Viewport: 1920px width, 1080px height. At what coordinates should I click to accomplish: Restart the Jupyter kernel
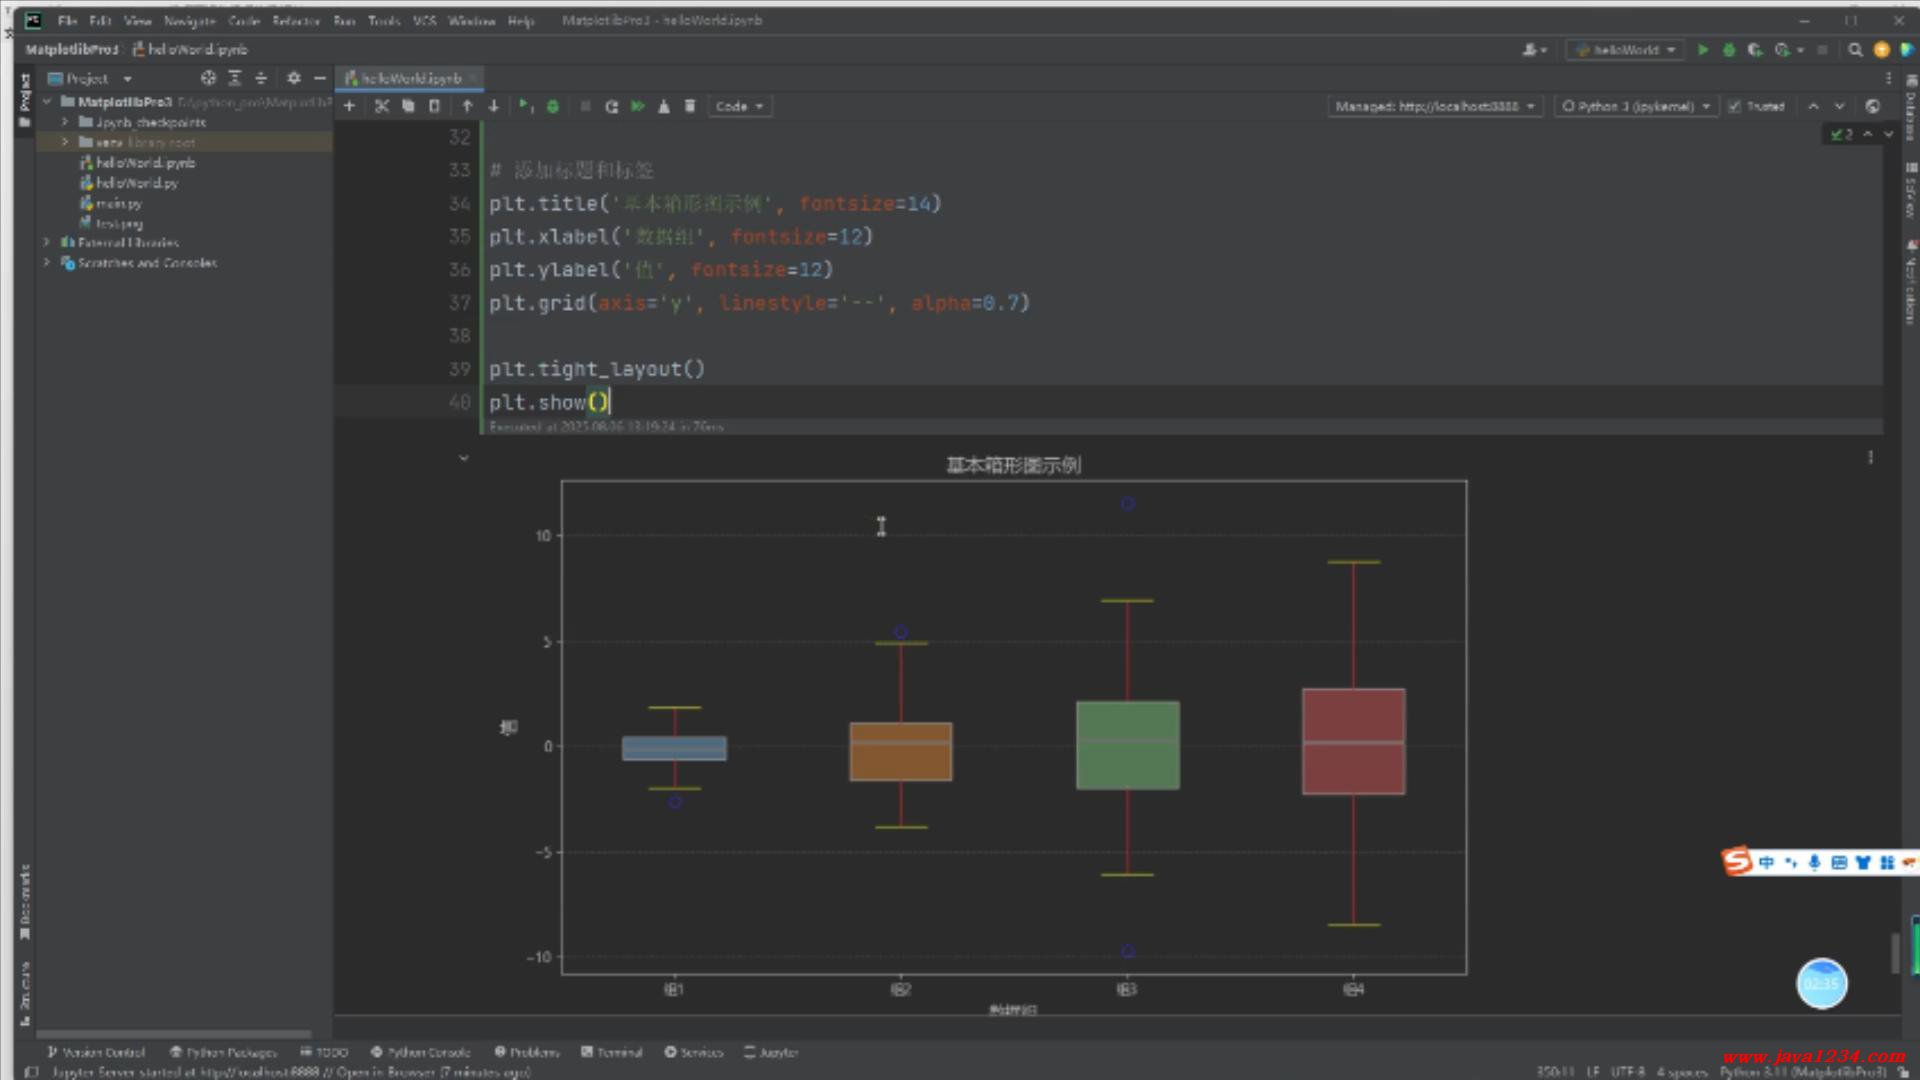click(x=611, y=106)
